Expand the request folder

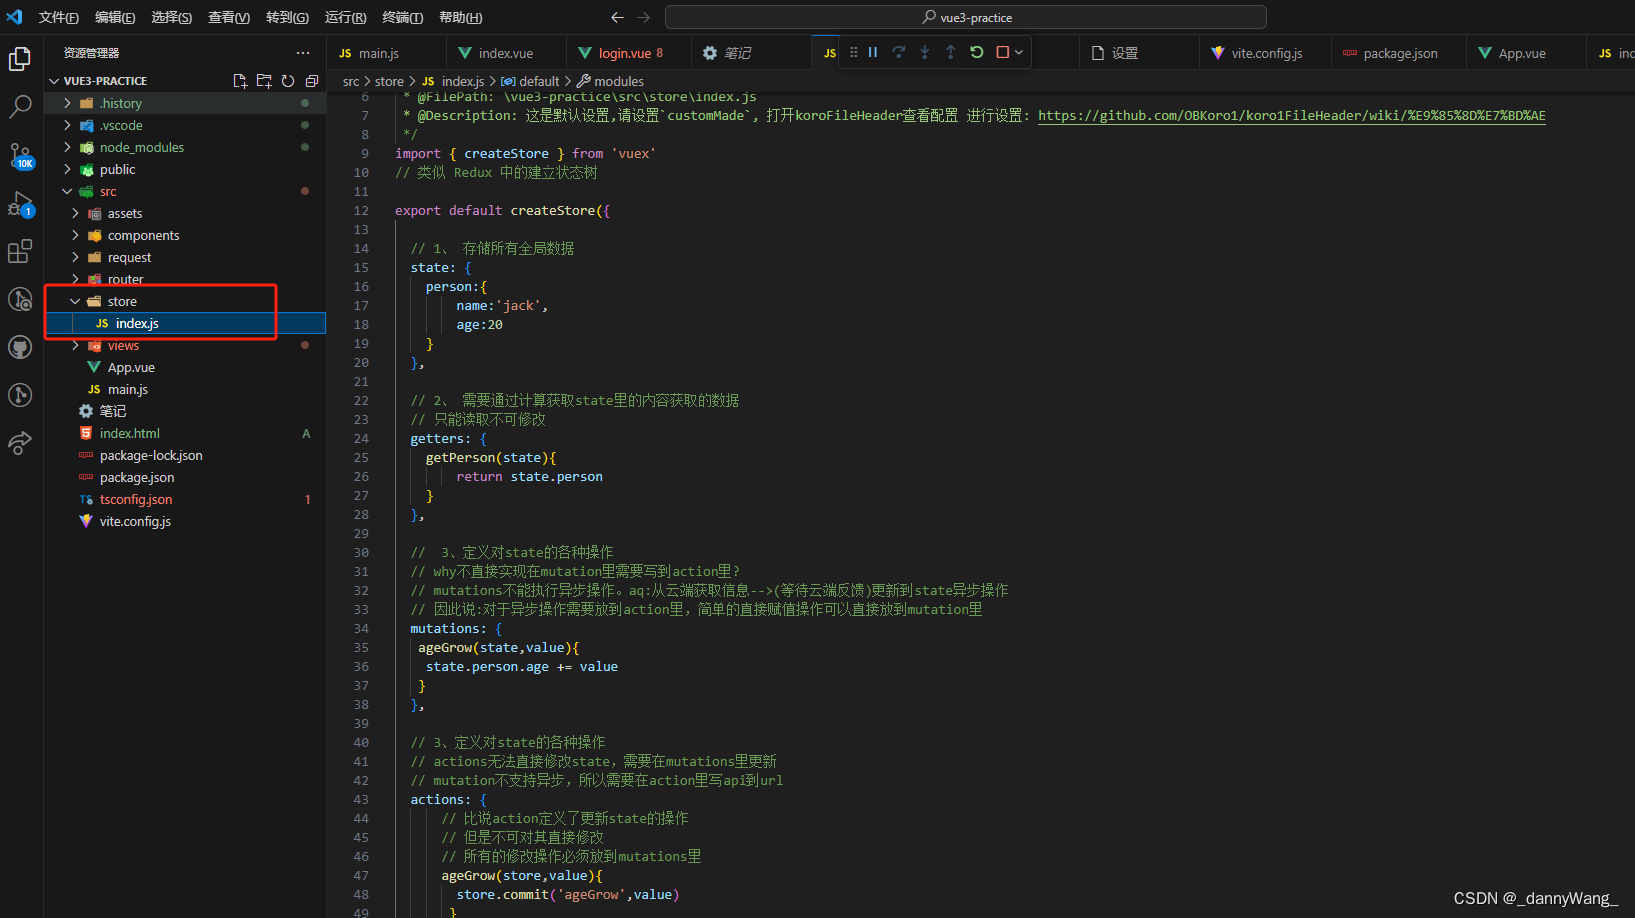[x=185, y=257]
